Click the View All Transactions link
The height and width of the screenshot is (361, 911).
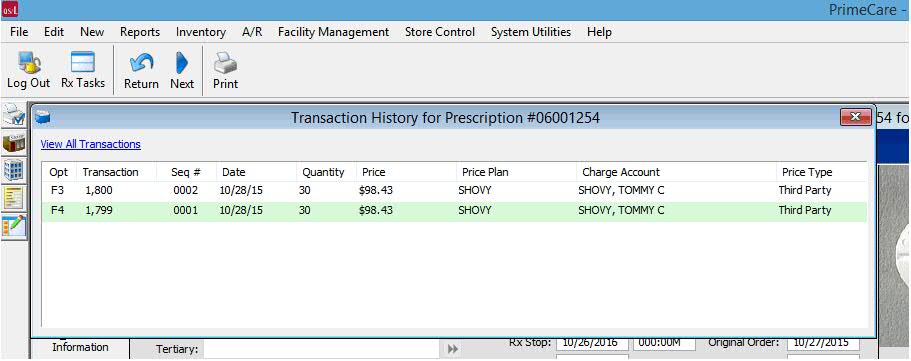[91, 144]
